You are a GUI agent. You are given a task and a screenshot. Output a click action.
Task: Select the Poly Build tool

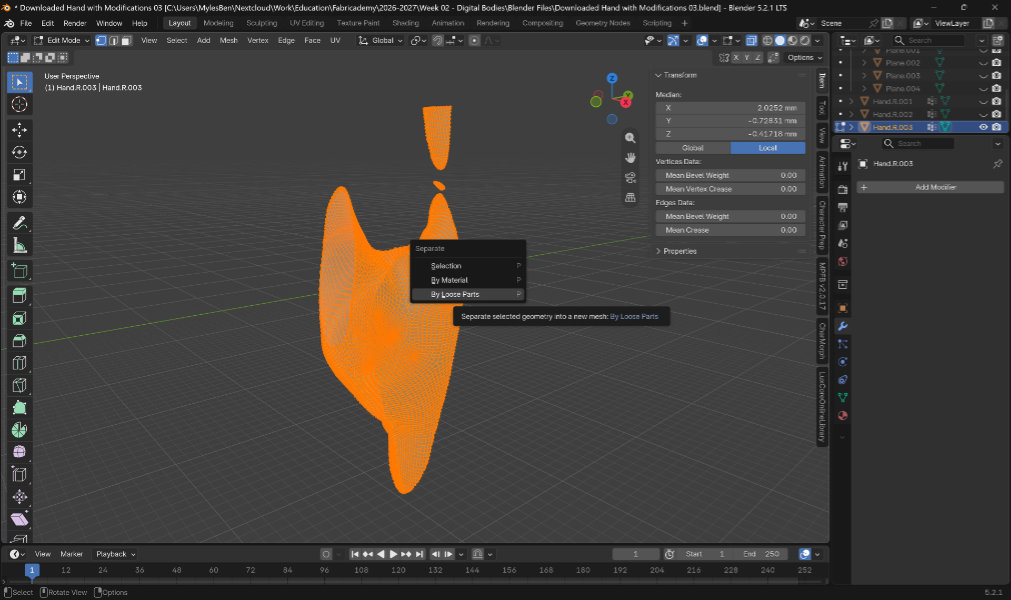tap(19, 407)
